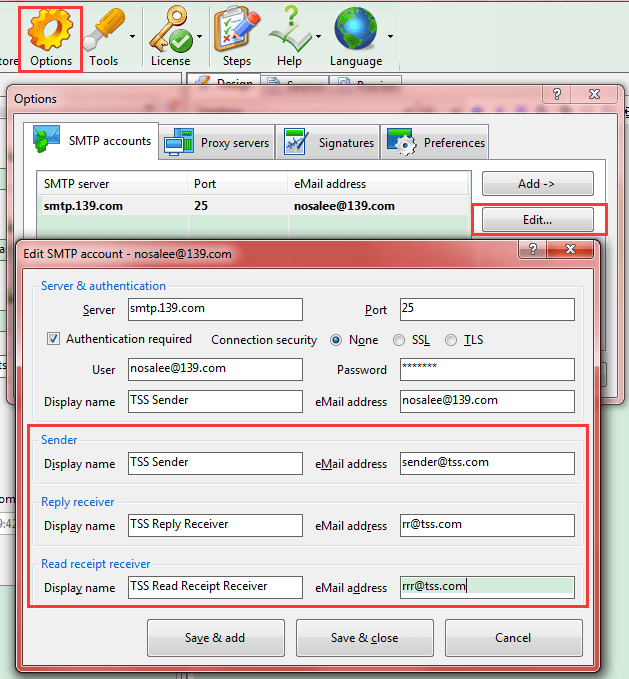Switch to the Preferences tab
Image resolution: width=629 pixels, height=679 pixels.
point(435,142)
